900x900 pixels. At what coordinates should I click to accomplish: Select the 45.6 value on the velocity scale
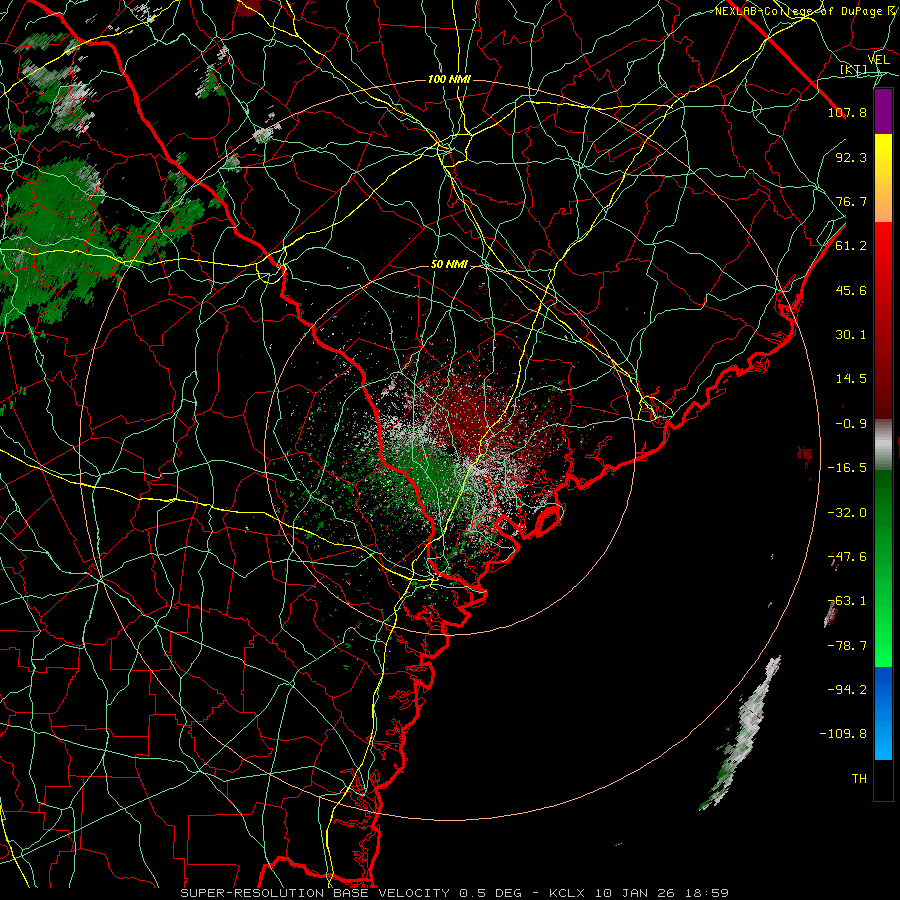(x=851, y=290)
